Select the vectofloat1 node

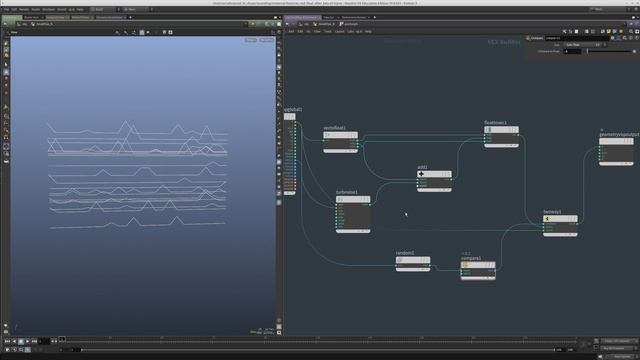340,135
